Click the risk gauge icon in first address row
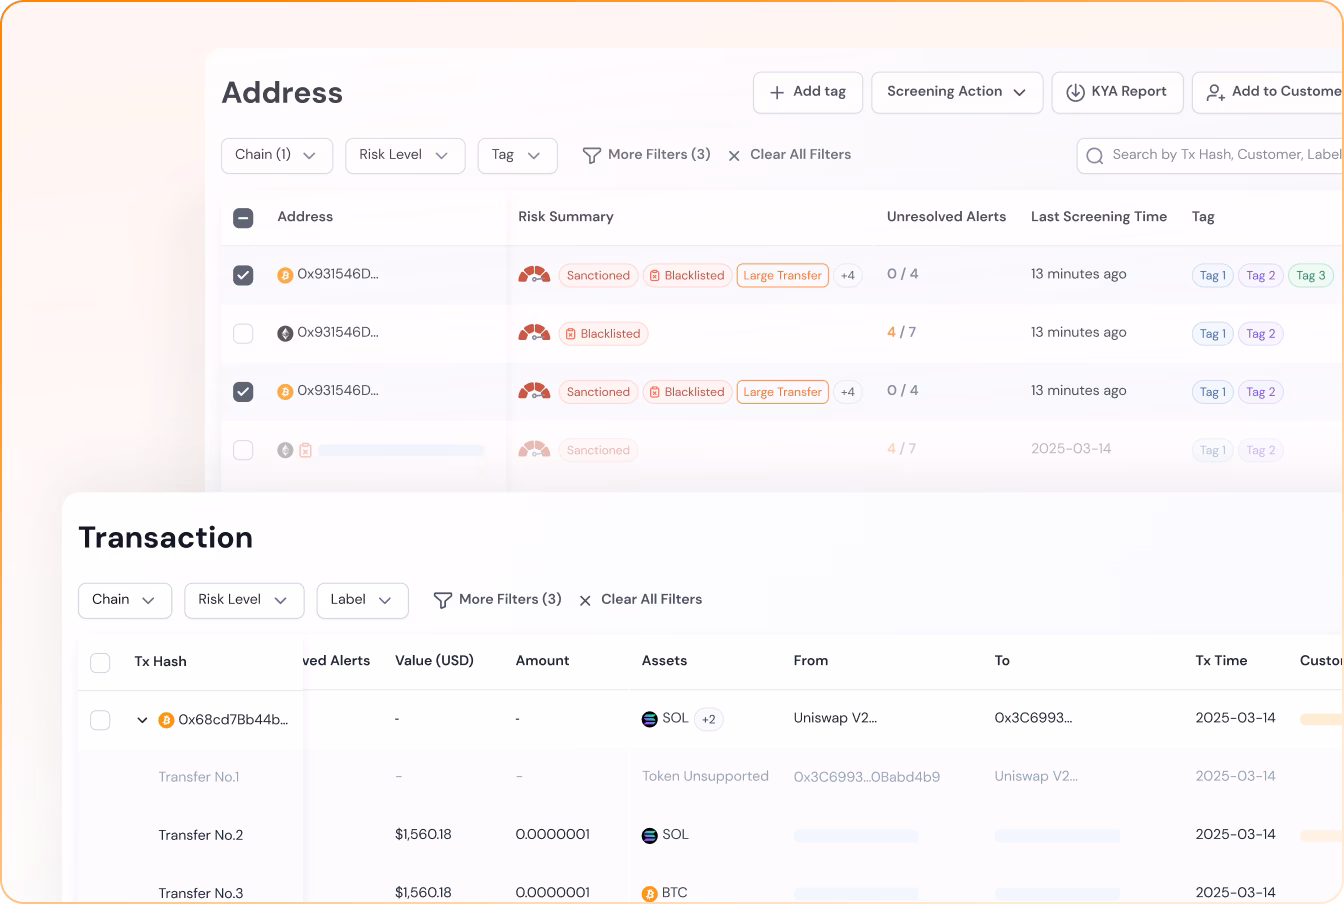 pyautogui.click(x=534, y=275)
